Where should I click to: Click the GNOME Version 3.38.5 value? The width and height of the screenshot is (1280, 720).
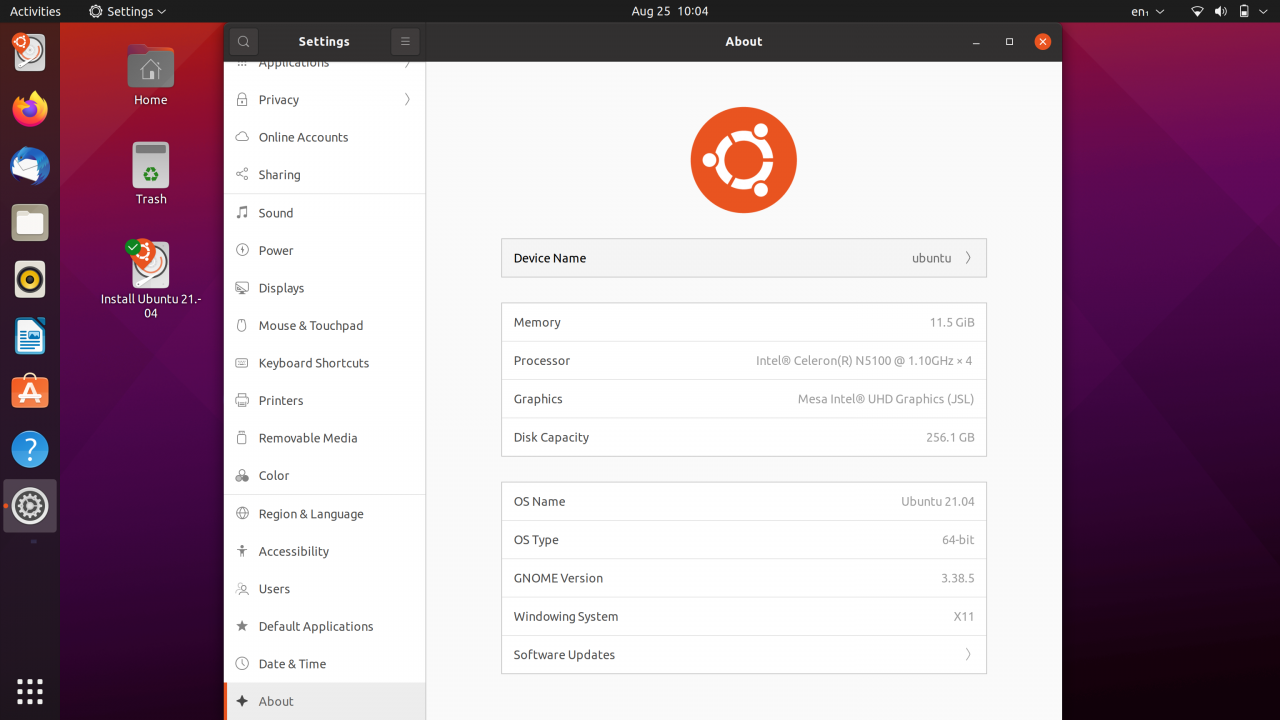click(958, 578)
